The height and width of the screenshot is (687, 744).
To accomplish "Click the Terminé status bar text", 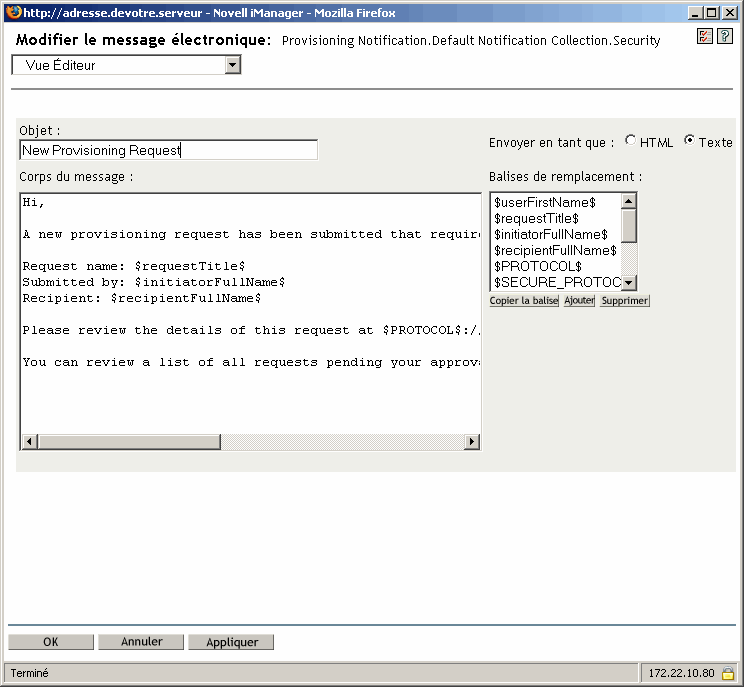I will (x=29, y=673).
